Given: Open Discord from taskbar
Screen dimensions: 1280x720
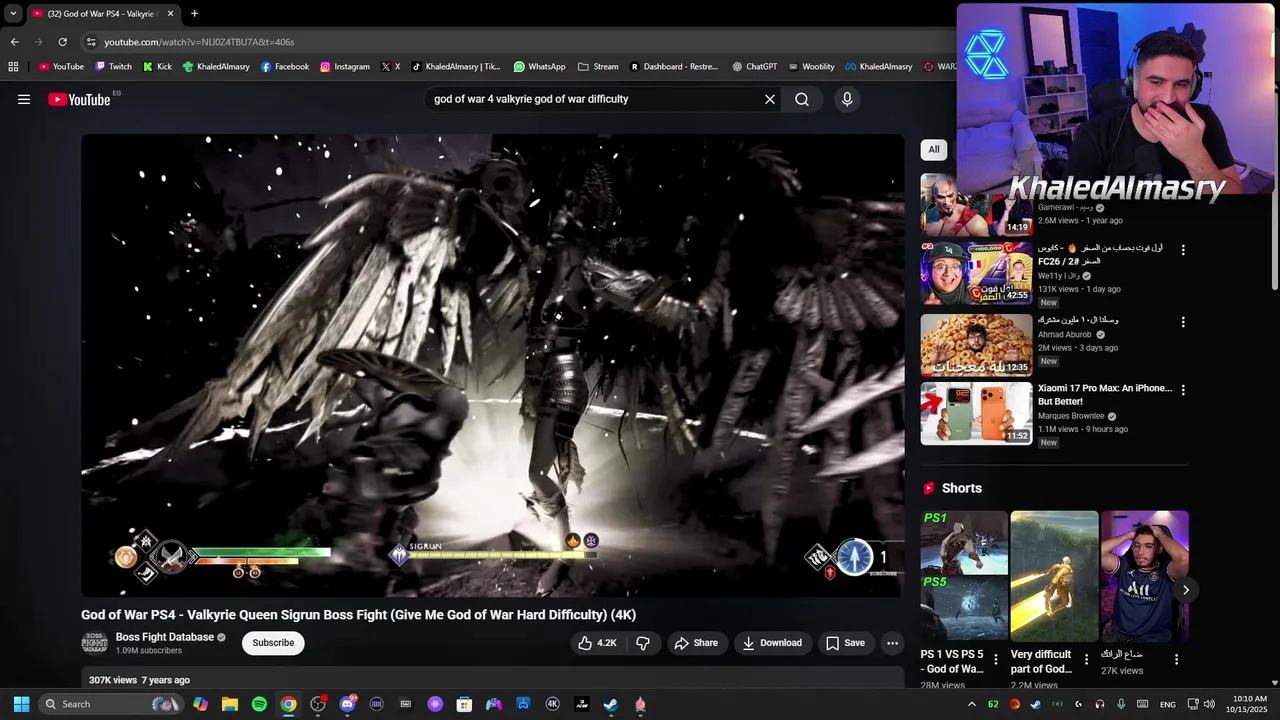Looking at the screenshot, I should pyautogui.click(x=347, y=704).
